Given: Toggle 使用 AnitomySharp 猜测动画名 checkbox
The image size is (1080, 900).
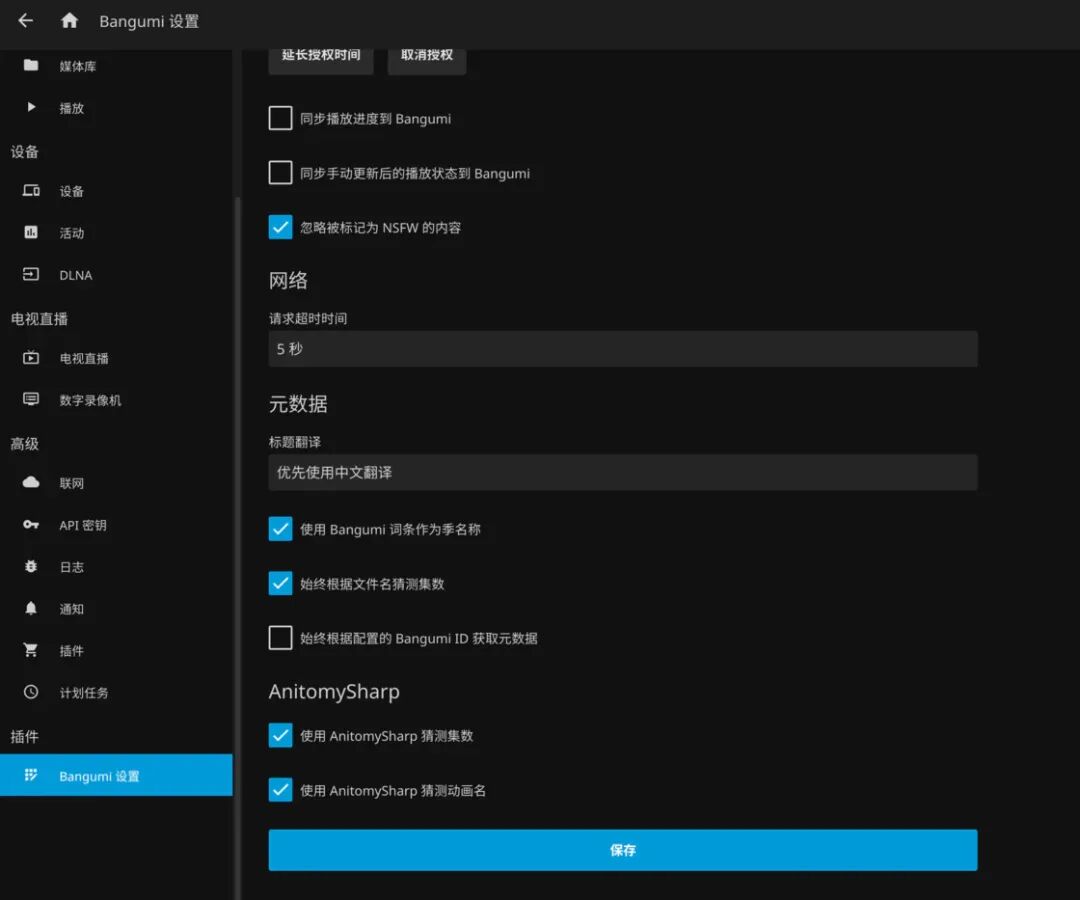Looking at the screenshot, I should coord(280,790).
